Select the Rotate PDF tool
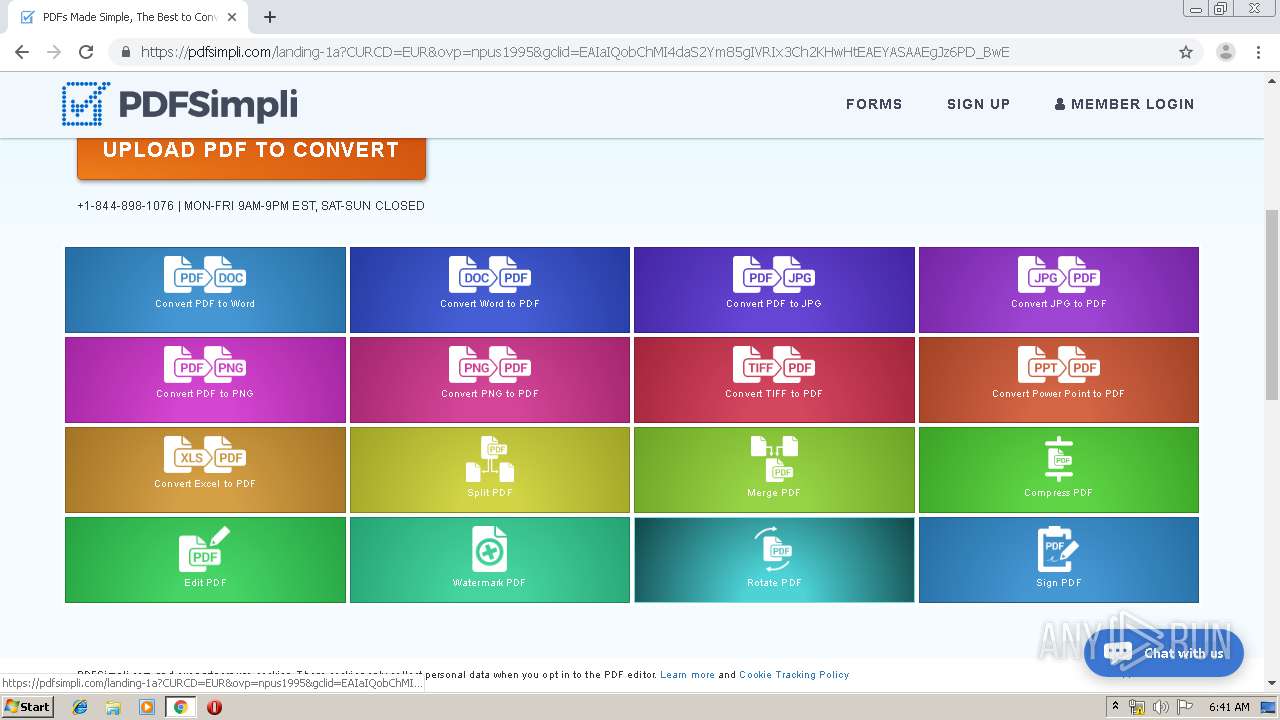 point(774,560)
